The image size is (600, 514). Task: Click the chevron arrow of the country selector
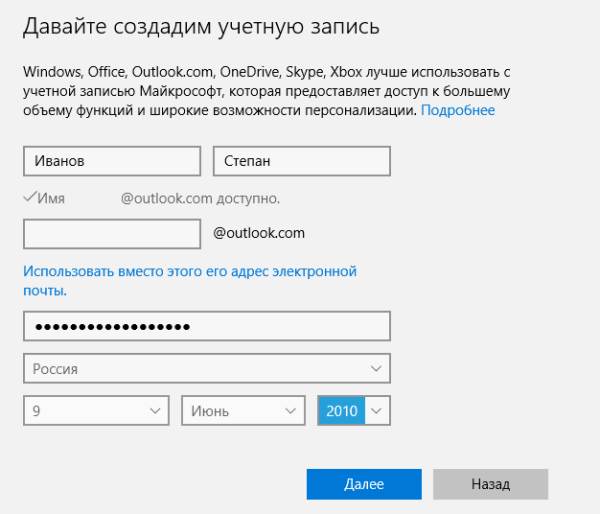point(376,369)
